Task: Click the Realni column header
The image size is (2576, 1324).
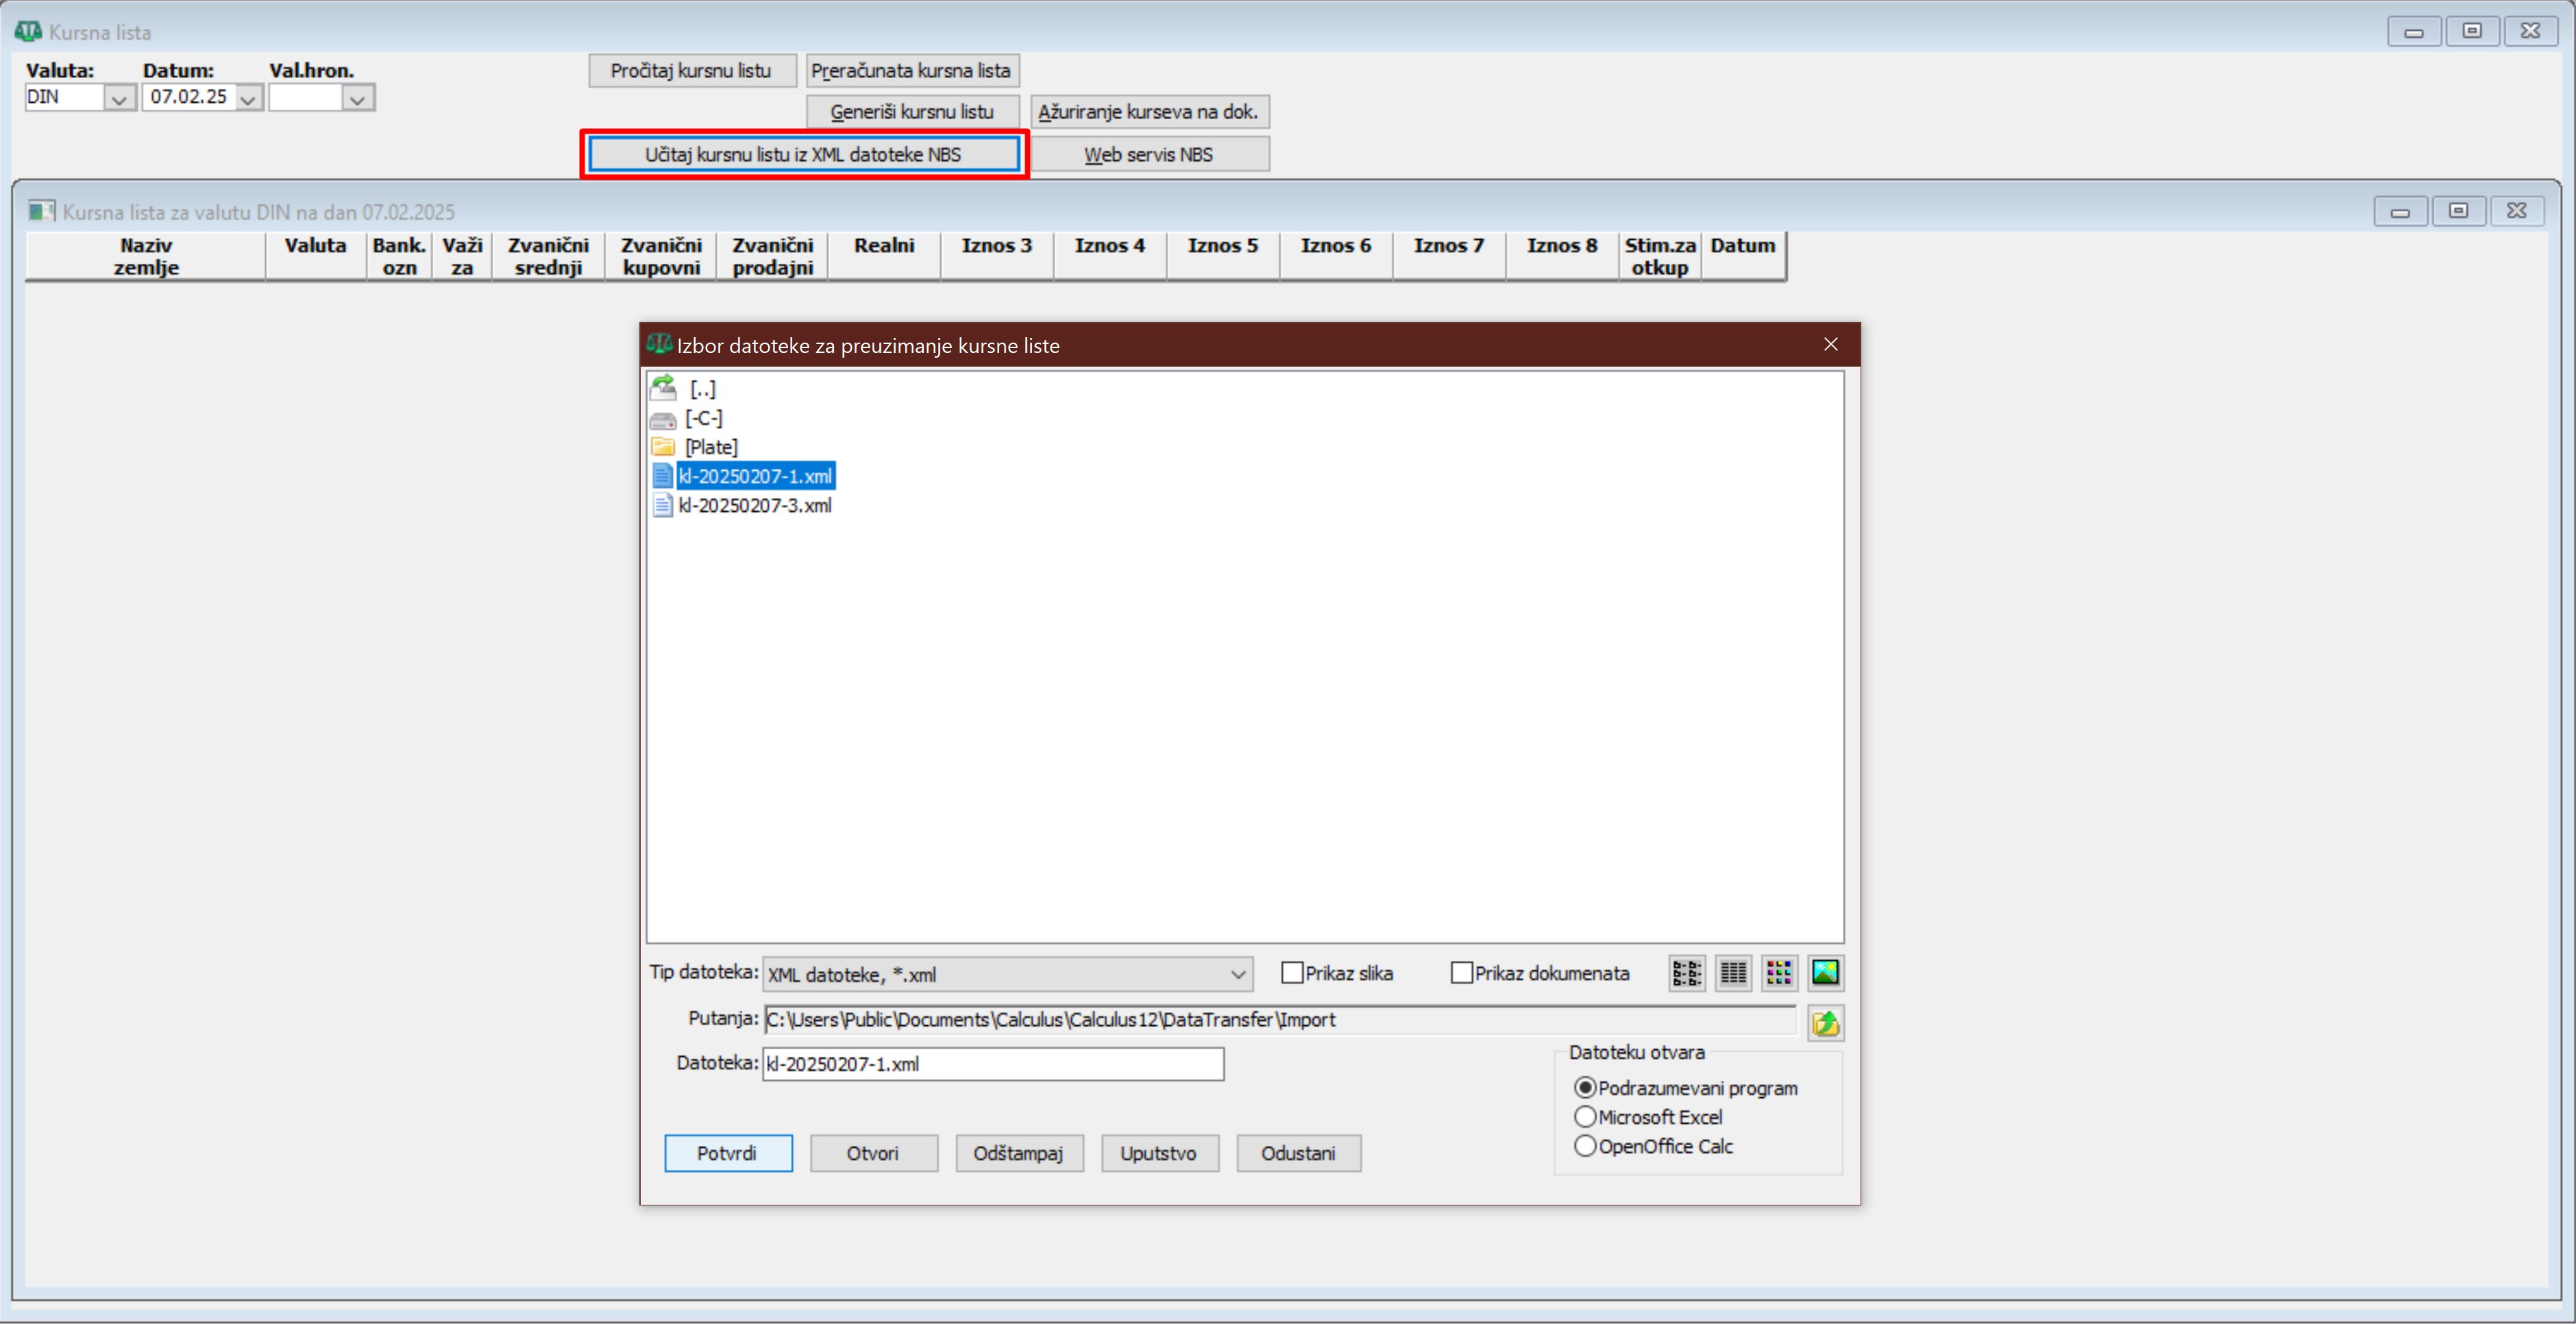Action: [x=884, y=256]
